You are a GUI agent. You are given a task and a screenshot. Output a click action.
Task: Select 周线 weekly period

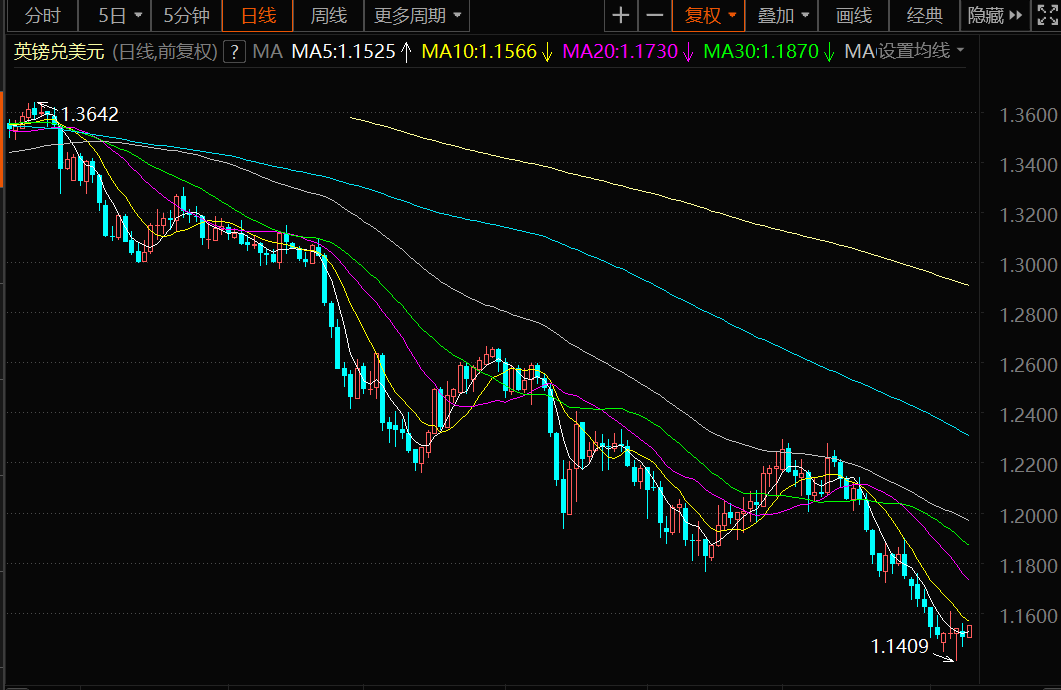328,16
